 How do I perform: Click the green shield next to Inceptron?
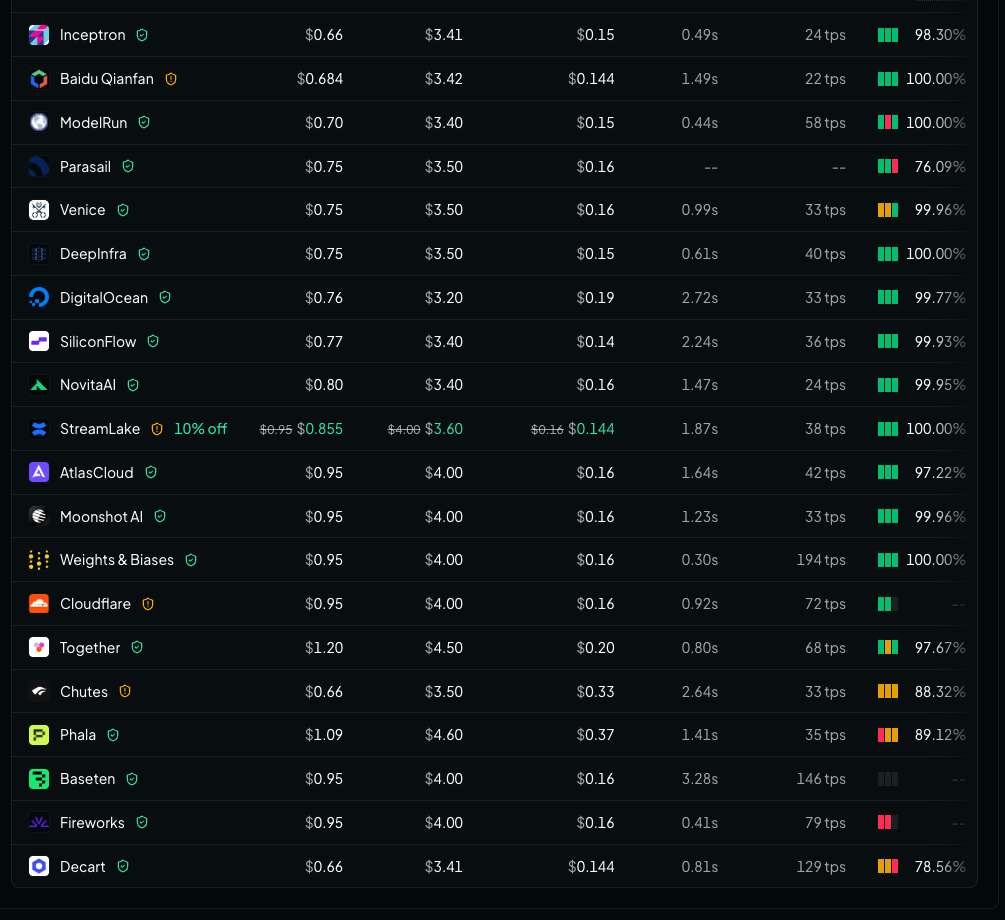pos(142,35)
